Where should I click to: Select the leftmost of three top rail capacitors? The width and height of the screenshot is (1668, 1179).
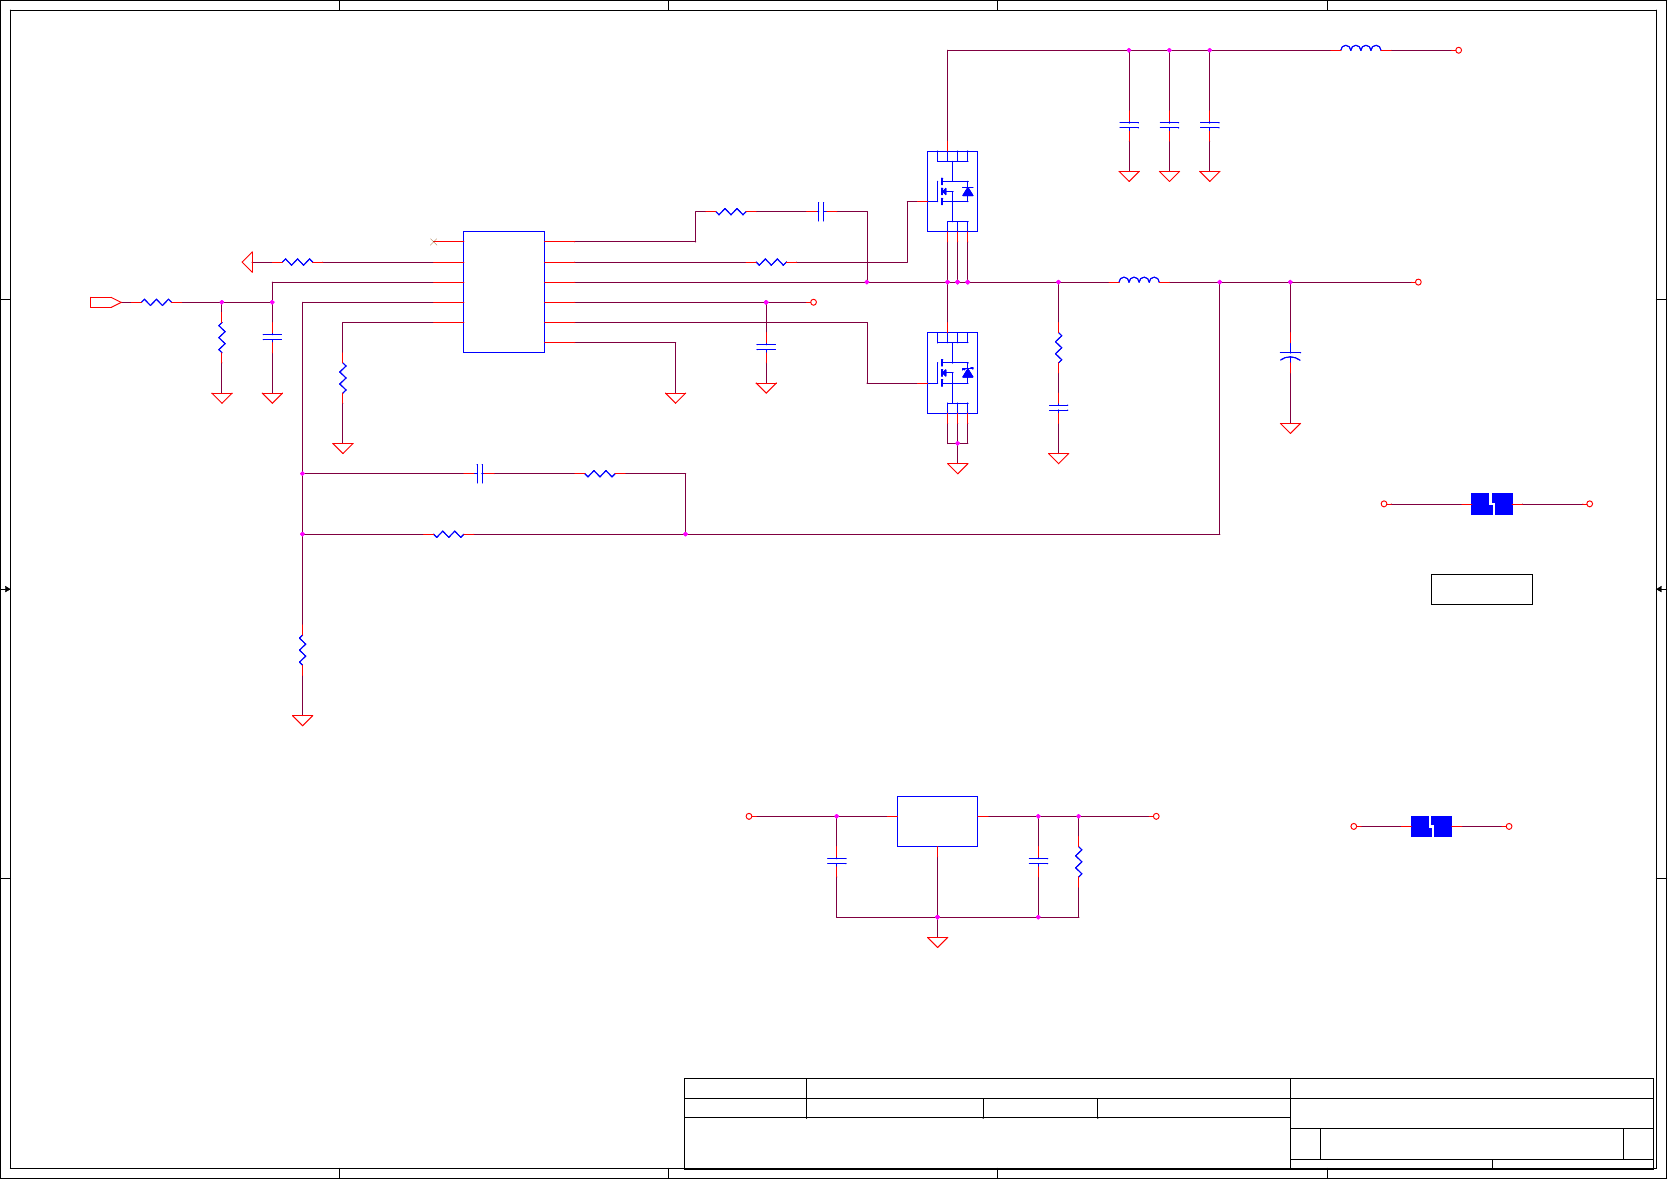pyautogui.click(x=1129, y=125)
